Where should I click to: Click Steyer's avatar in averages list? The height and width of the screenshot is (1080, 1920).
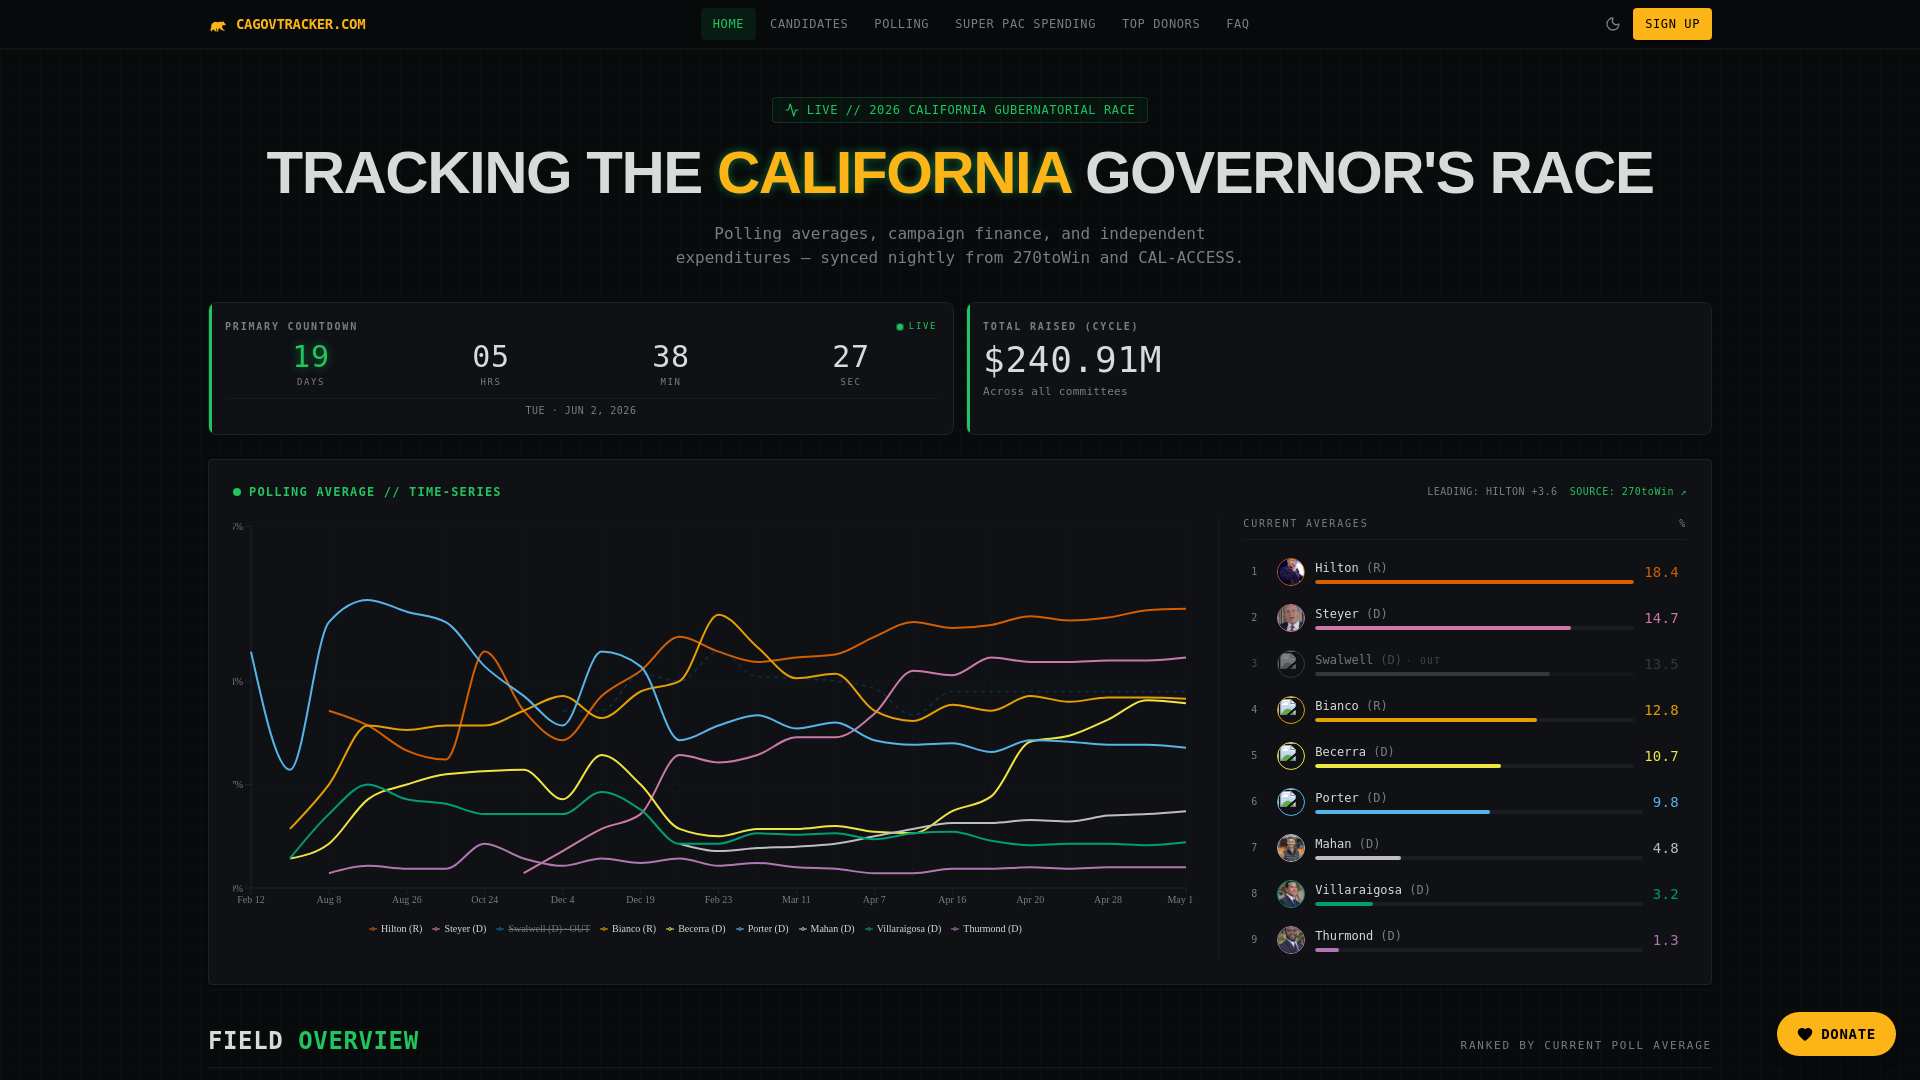coord(1291,618)
